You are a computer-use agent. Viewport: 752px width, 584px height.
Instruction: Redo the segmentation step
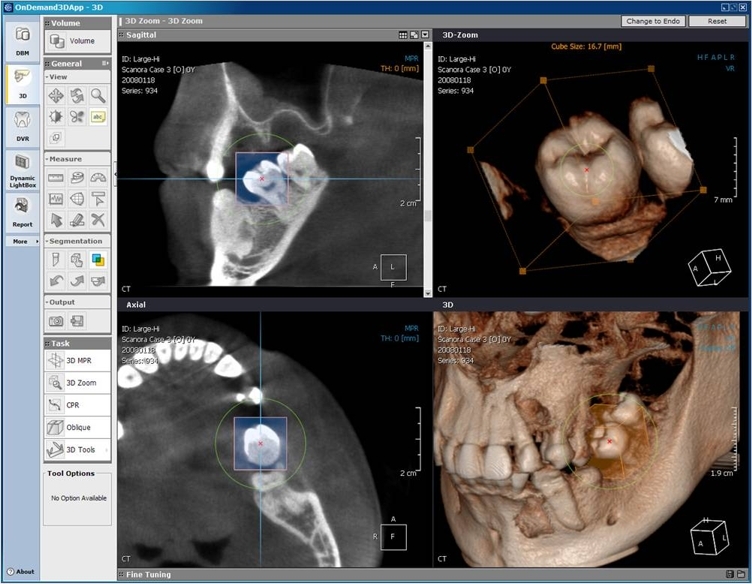pos(77,280)
